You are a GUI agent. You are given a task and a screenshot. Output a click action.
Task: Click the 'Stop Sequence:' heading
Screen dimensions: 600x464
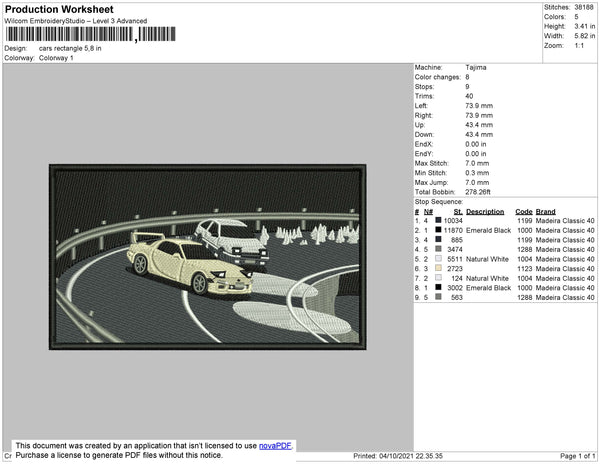(x=439, y=202)
